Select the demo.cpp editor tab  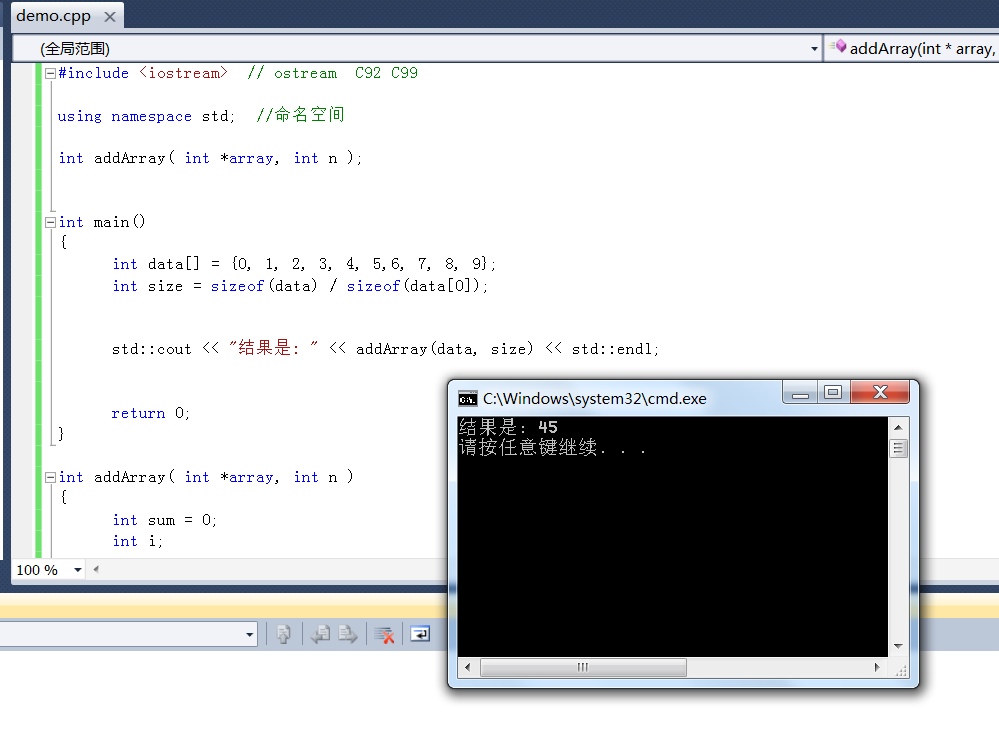pyautogui.click(x=54, y=16)
